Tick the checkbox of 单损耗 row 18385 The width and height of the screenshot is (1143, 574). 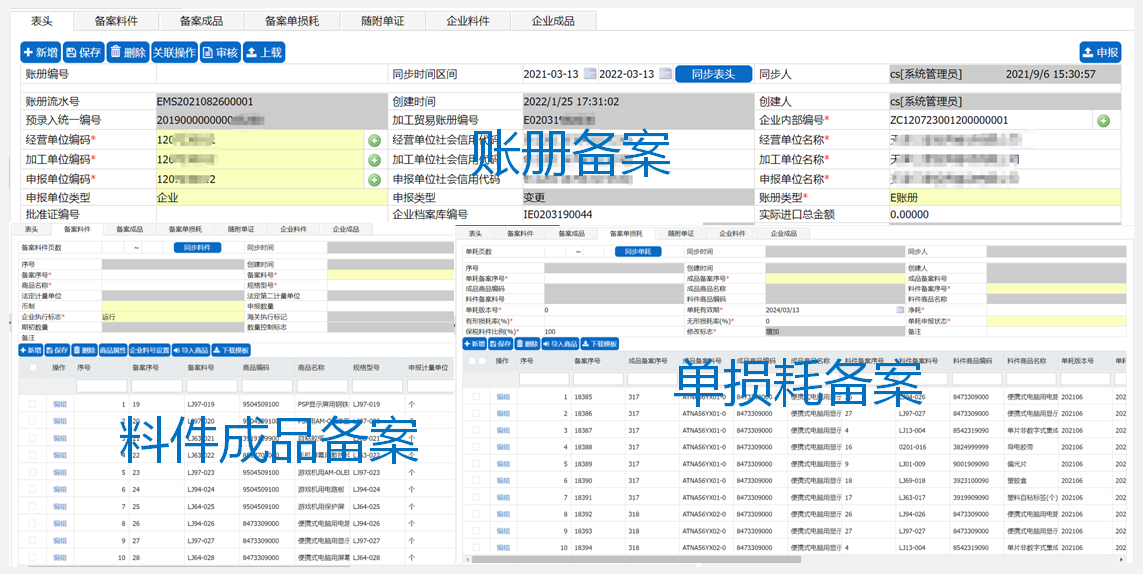pos(476,397)
